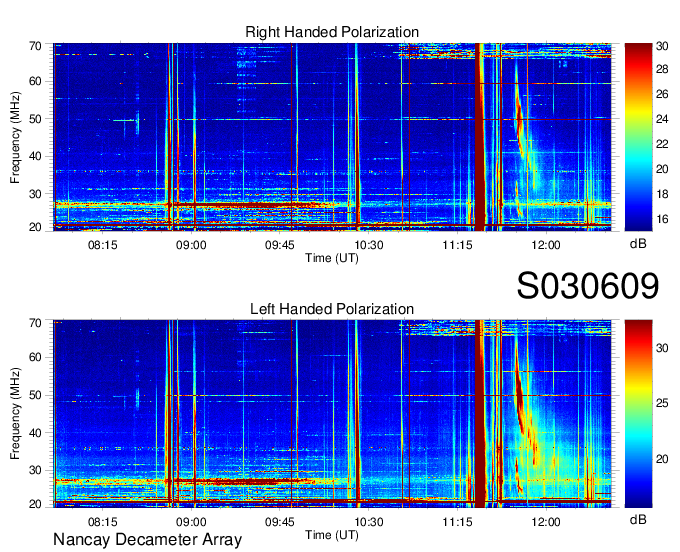Click the 12:00 tick of Right Handed plot
The height and width of the screenshot is (552, 680).
(546, 245)
